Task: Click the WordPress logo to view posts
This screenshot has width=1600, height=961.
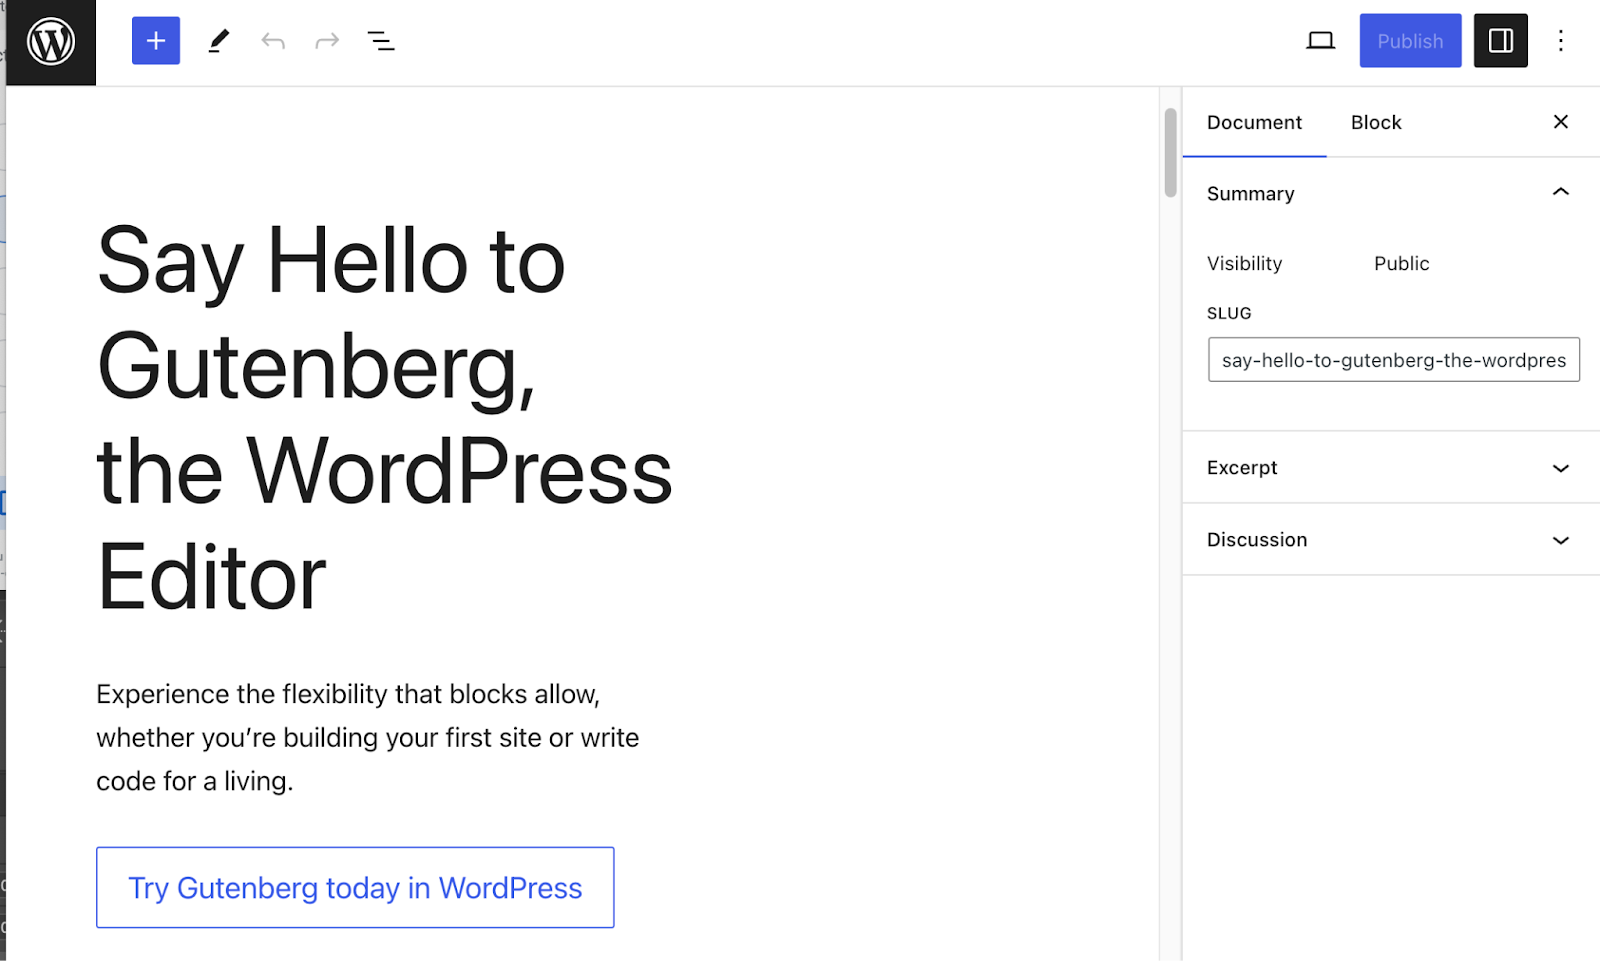Action: click(x=51, y=42)
